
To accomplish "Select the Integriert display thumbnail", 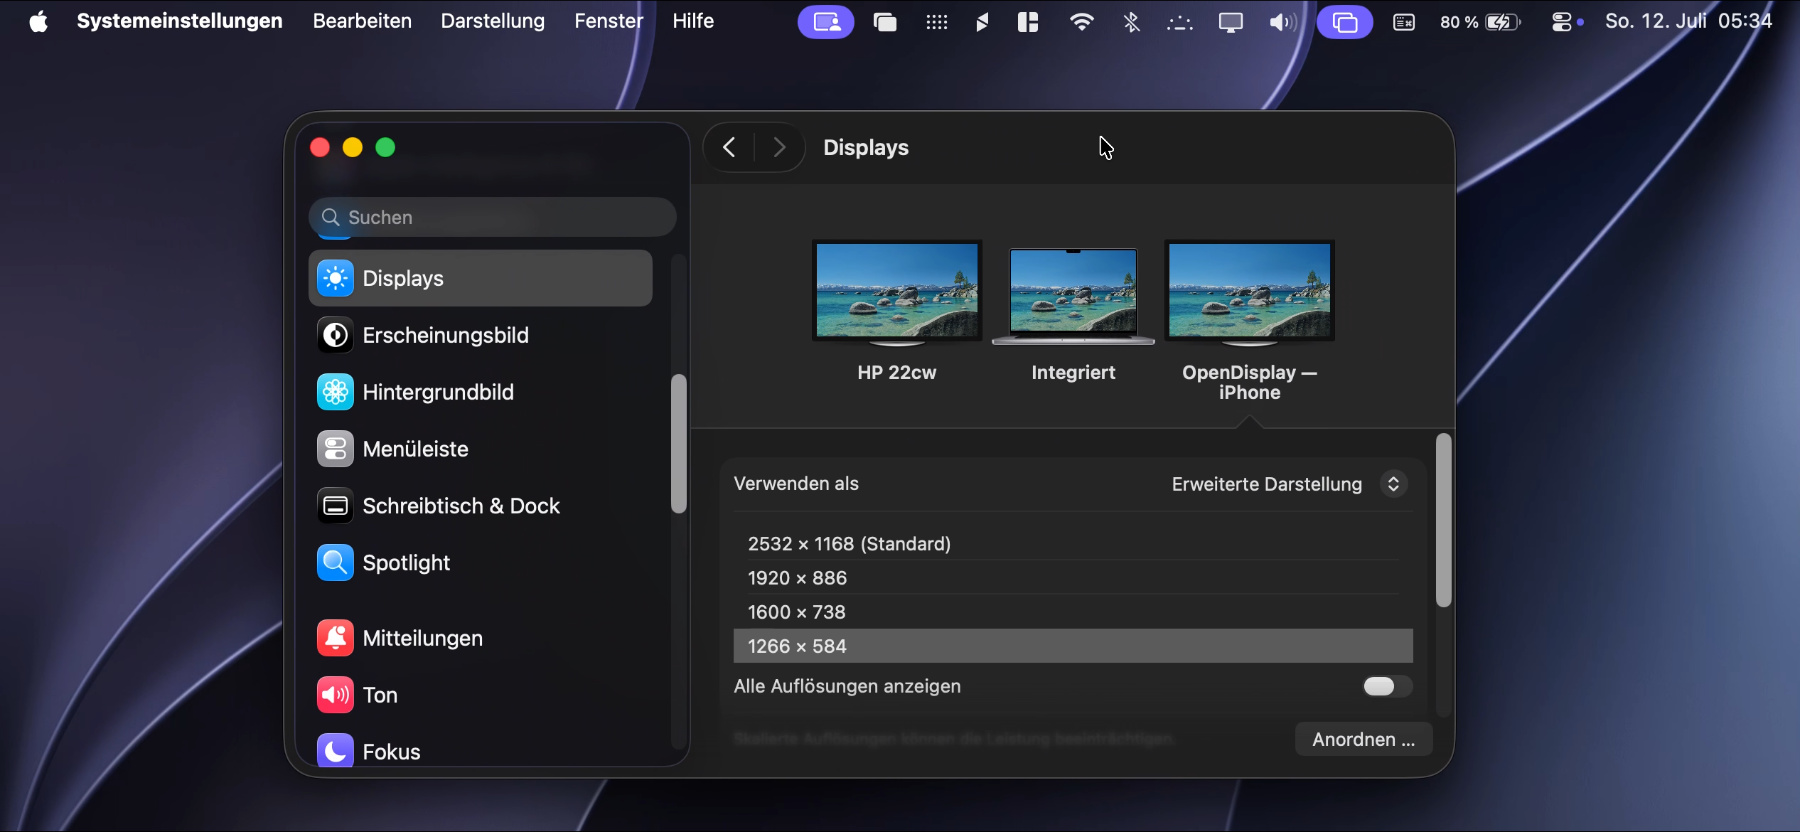I will (x=1073, y=296).
